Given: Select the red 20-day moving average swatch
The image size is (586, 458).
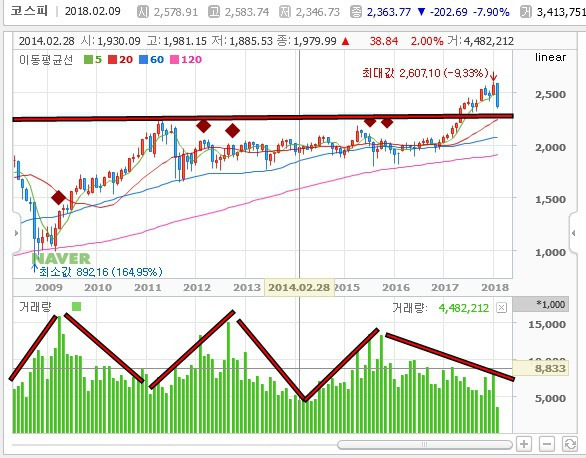Looking at the screenshot, I should pyautogui.click(x=112, y=60).
